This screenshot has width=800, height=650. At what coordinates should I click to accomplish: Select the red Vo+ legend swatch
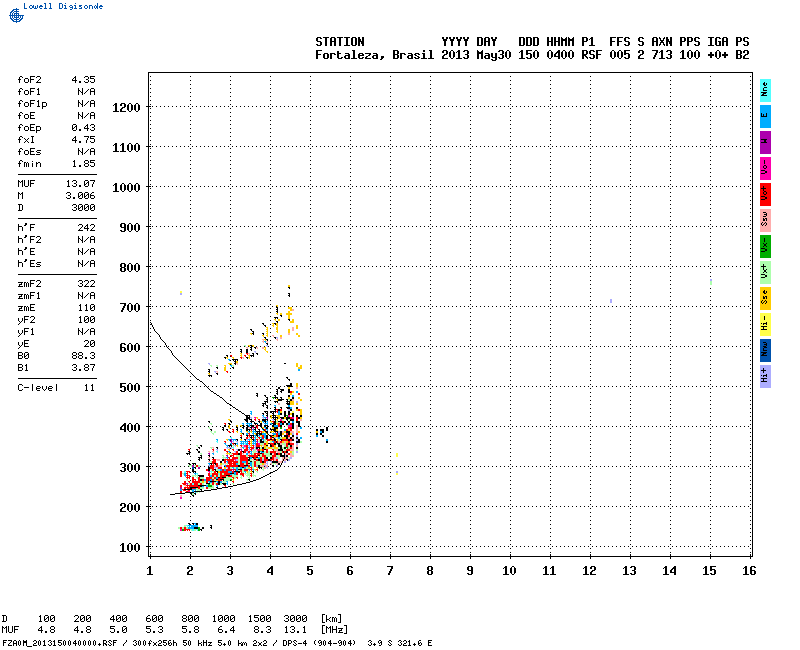(765, 194)
